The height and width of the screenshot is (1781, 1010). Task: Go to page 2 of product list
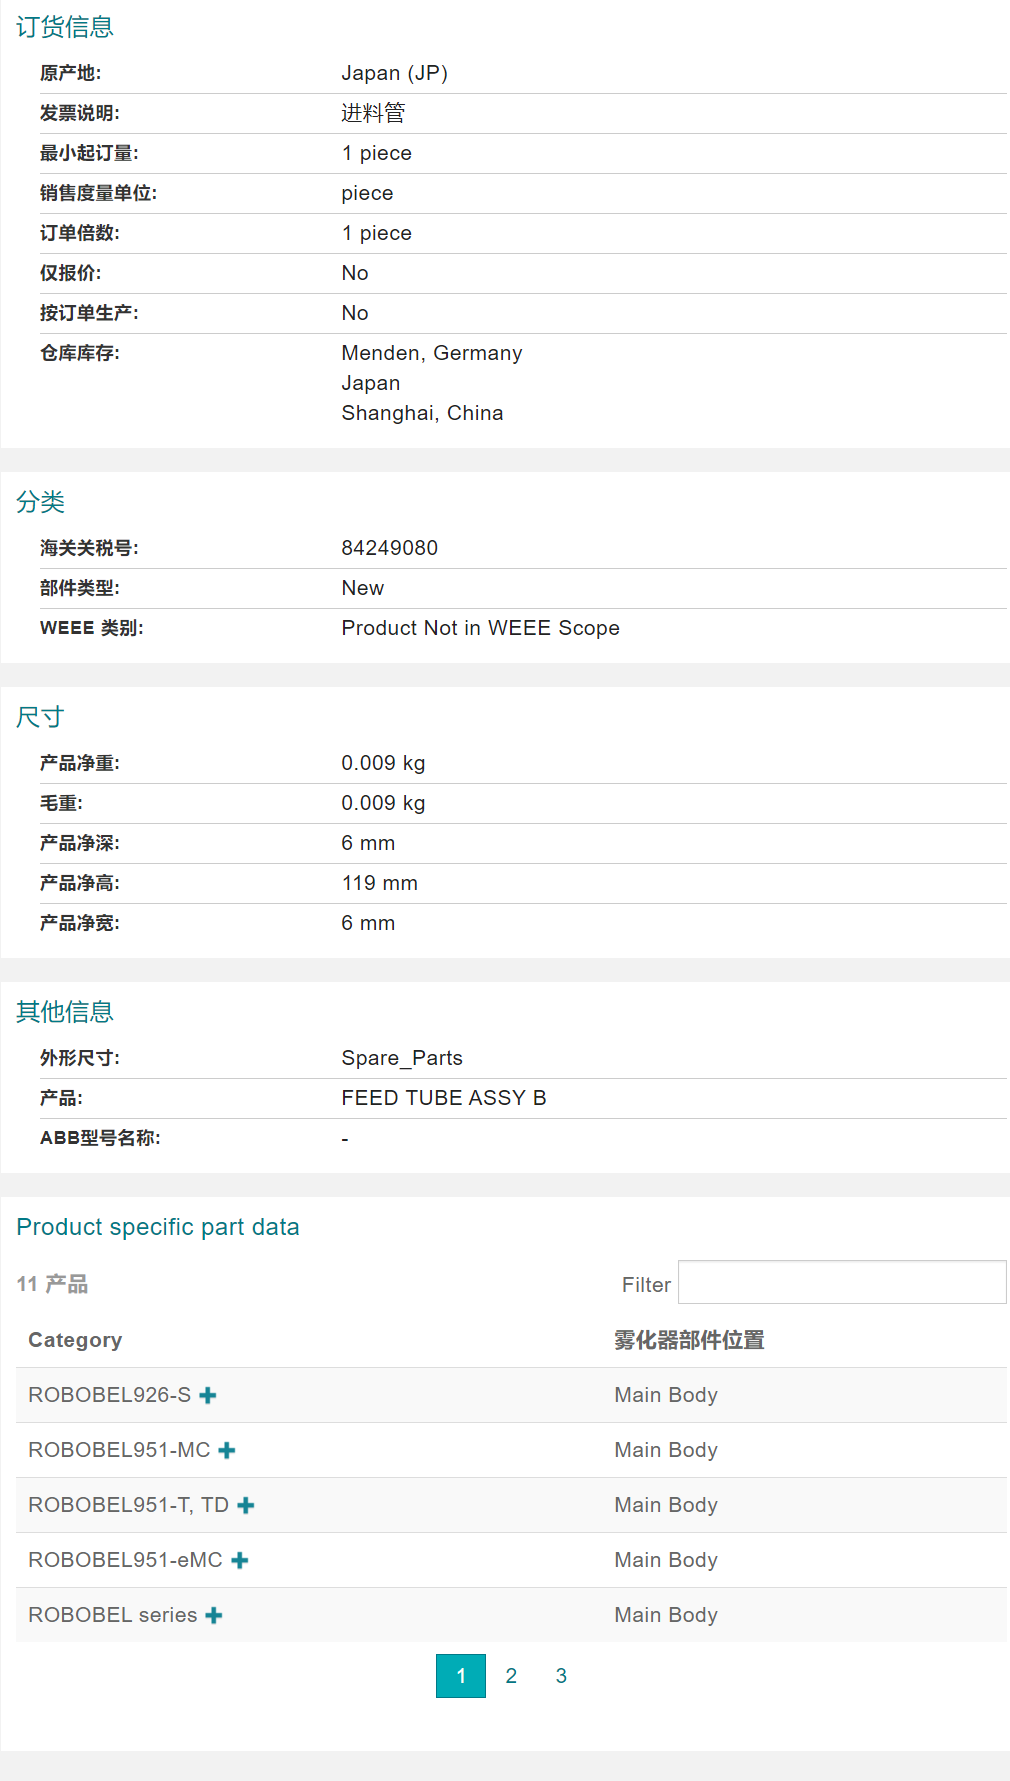511,1676
